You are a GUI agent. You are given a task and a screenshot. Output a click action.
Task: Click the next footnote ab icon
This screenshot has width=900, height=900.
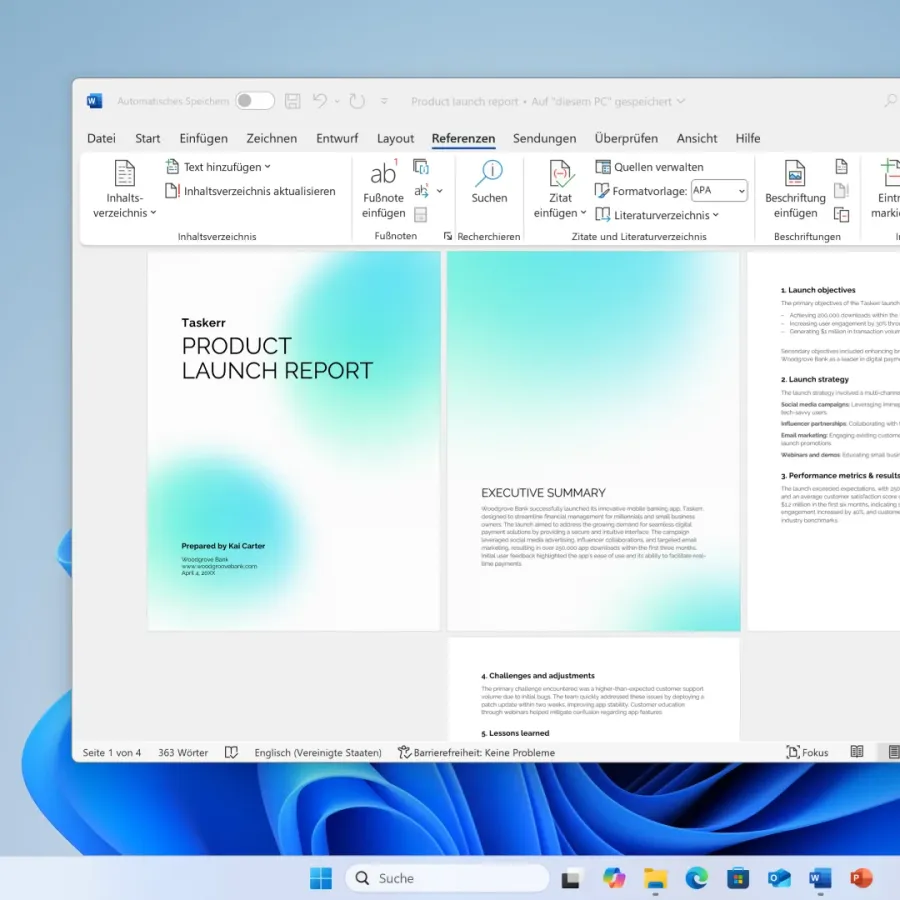click(421, 191)
